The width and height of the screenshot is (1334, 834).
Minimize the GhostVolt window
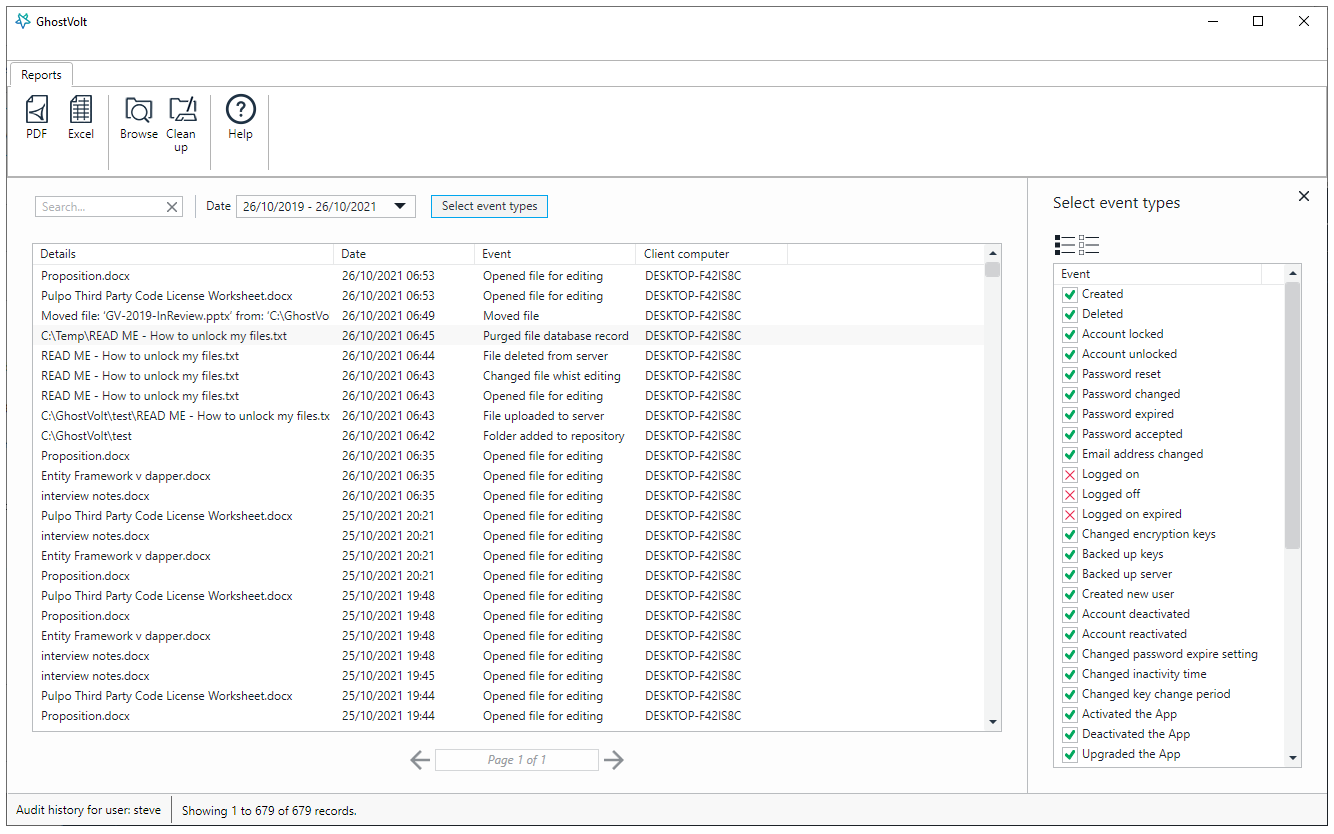(x=1213, y=21)
